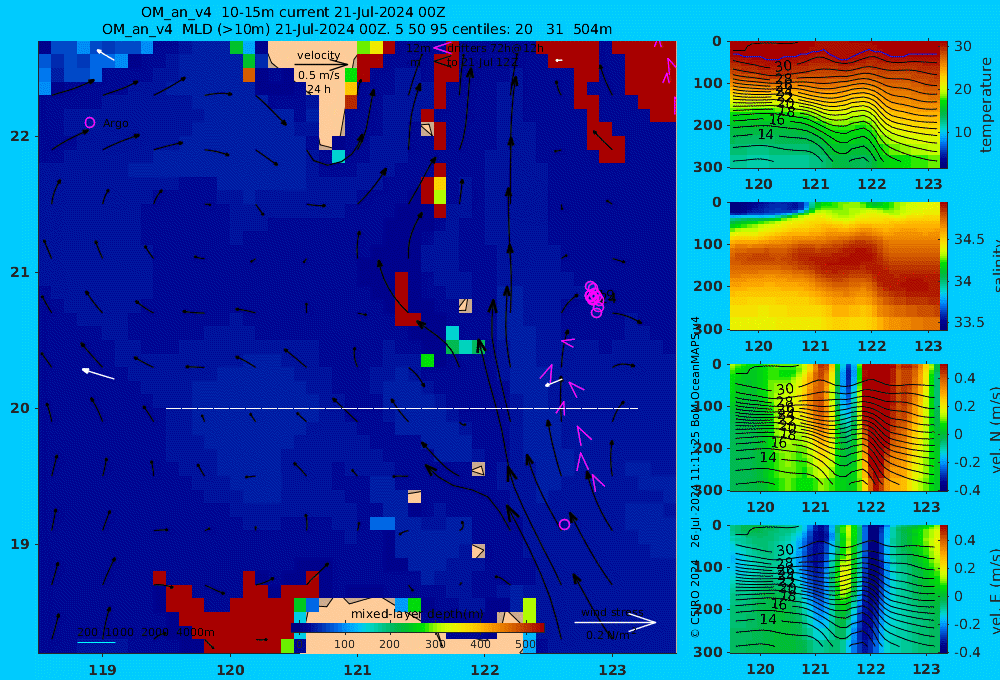Open the salinity section panel

834,266
